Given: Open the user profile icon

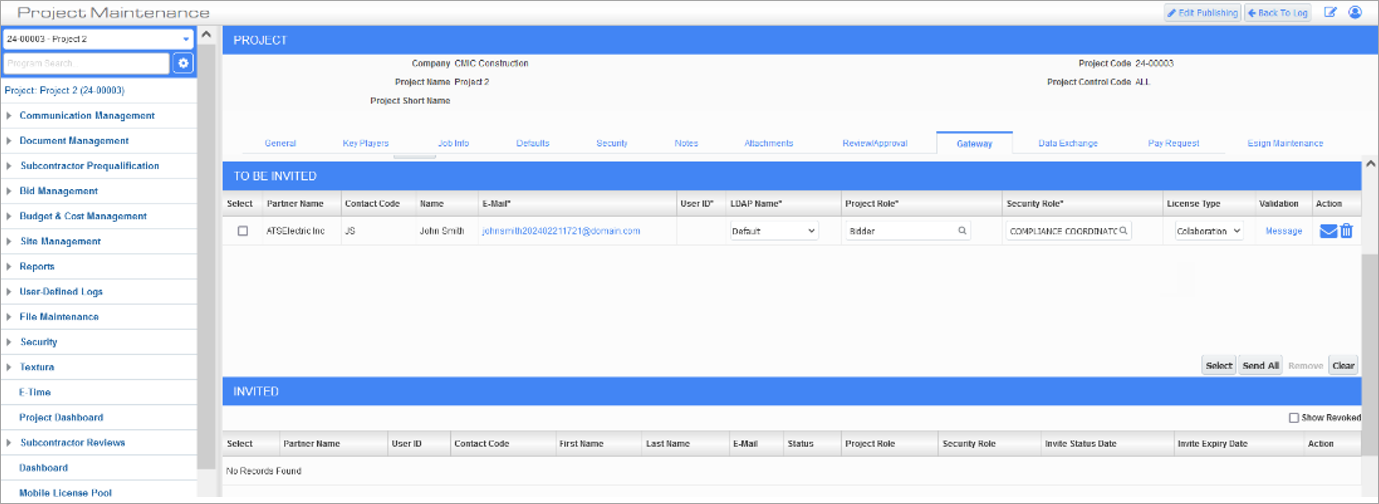Looking at the screenshot, I should (x=1355, y=13).
